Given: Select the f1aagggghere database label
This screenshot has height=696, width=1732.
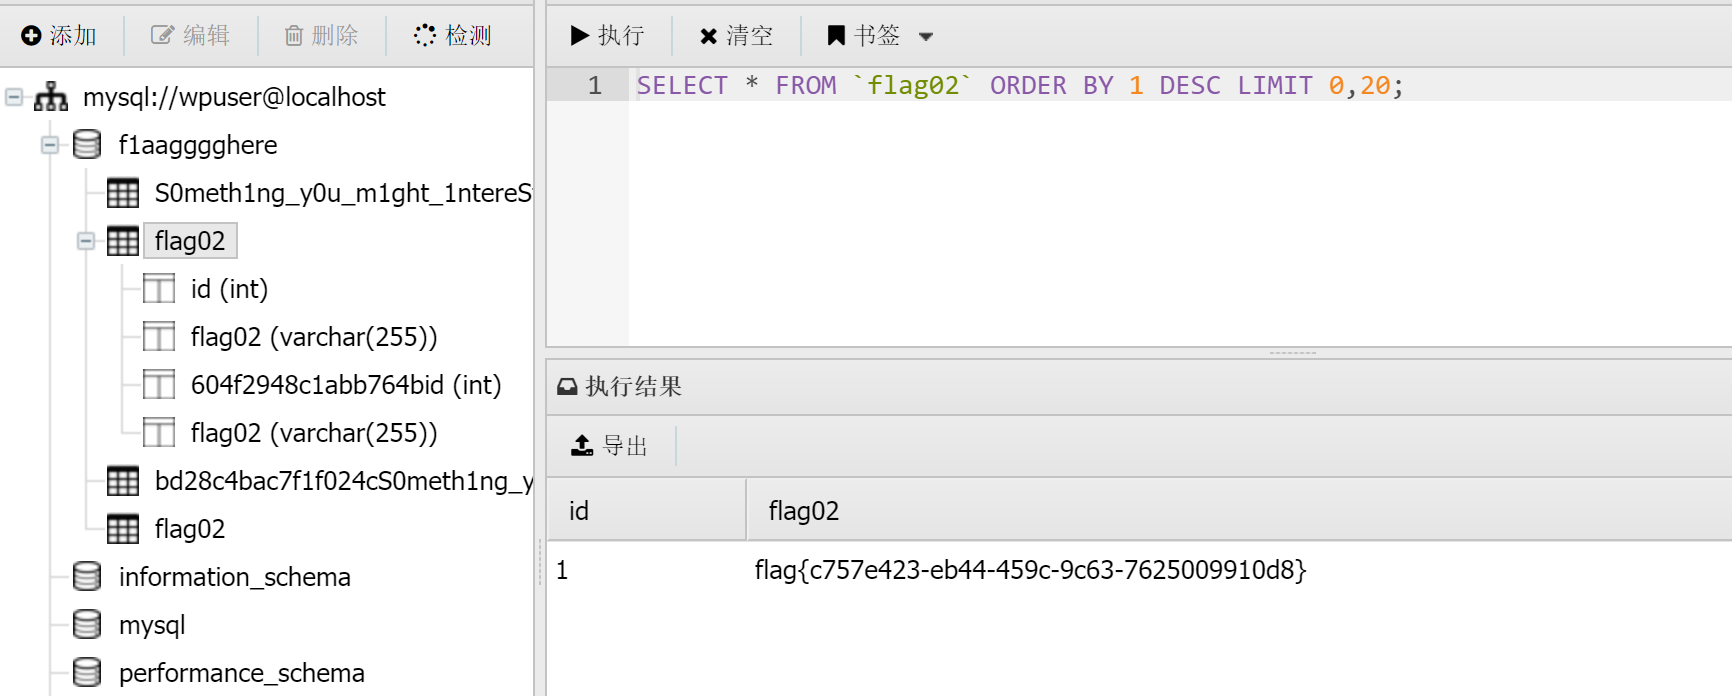Looking at the screenshot, I should [198, 145].
